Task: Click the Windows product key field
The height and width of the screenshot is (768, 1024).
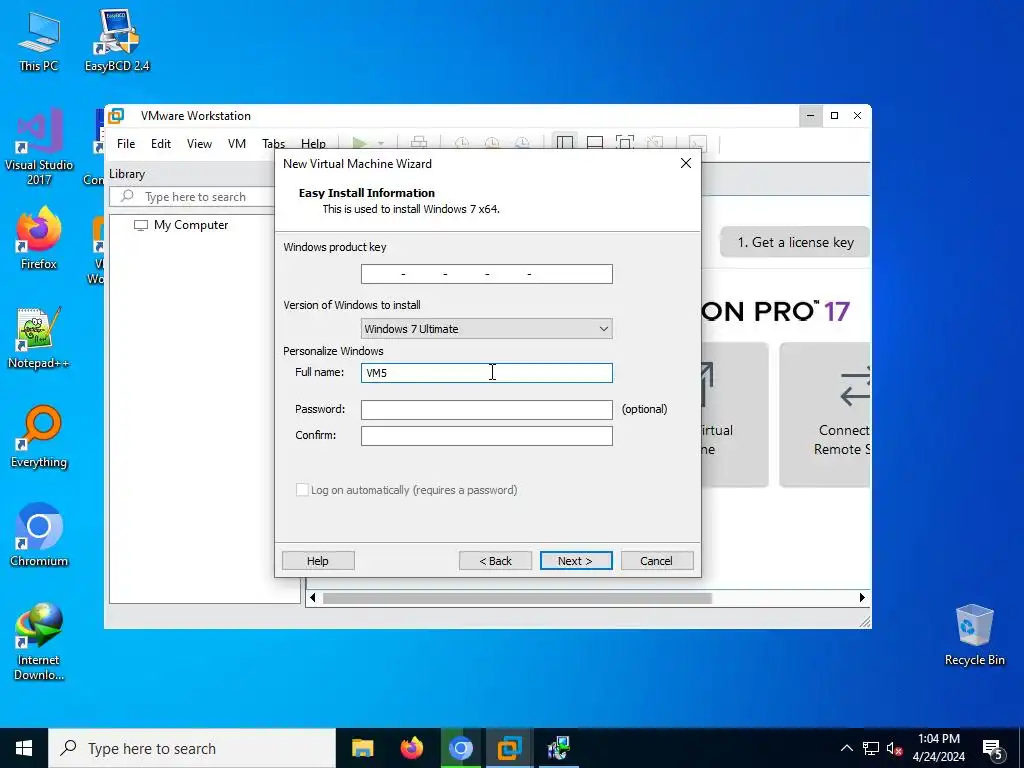Action: point(487,274)
